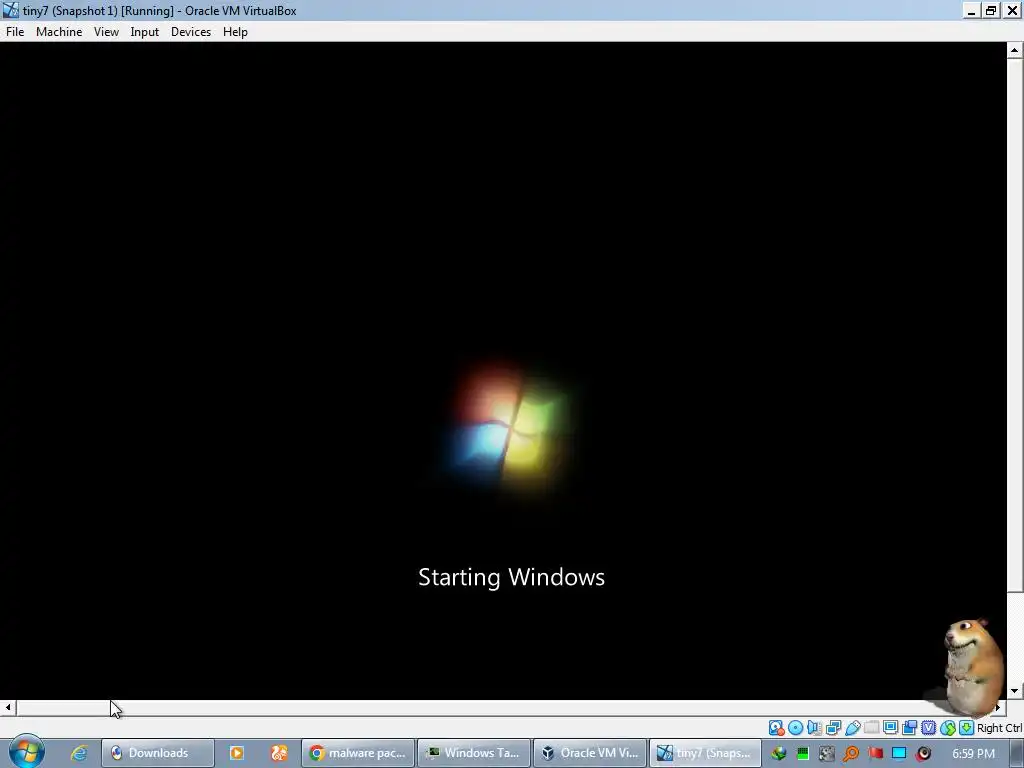Open the media player taskbar icon
1024x768 pixels.
pyautogui.click(x=236, y=753)
